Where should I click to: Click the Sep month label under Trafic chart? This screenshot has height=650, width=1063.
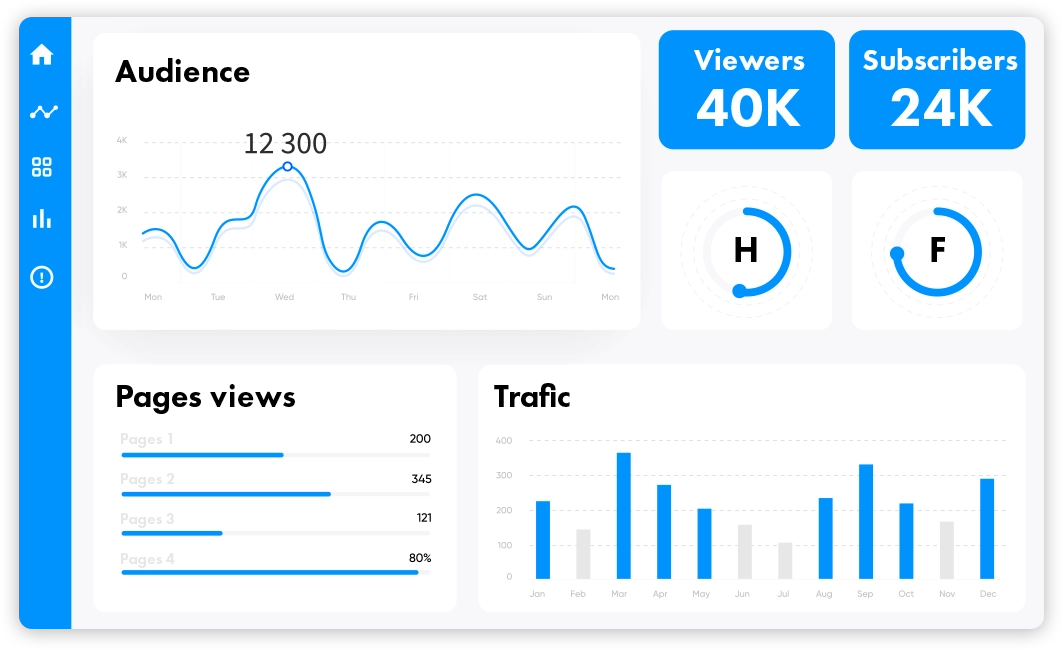pos(865,594)
